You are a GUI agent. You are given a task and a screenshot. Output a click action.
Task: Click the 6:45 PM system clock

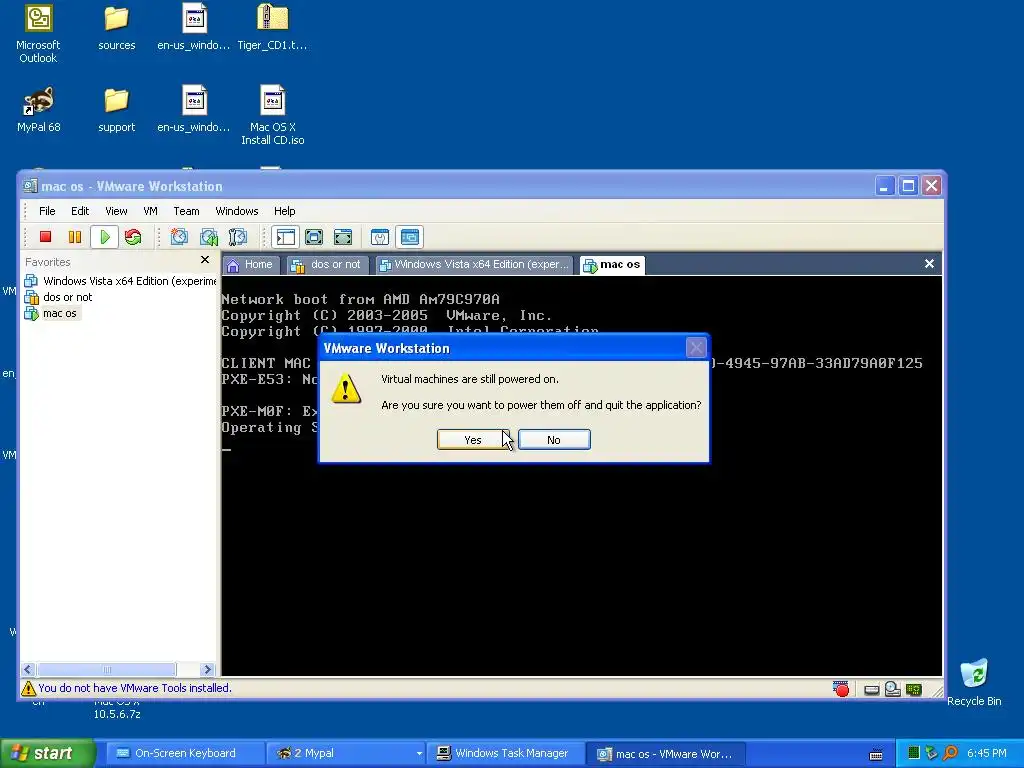click(986, 754)
